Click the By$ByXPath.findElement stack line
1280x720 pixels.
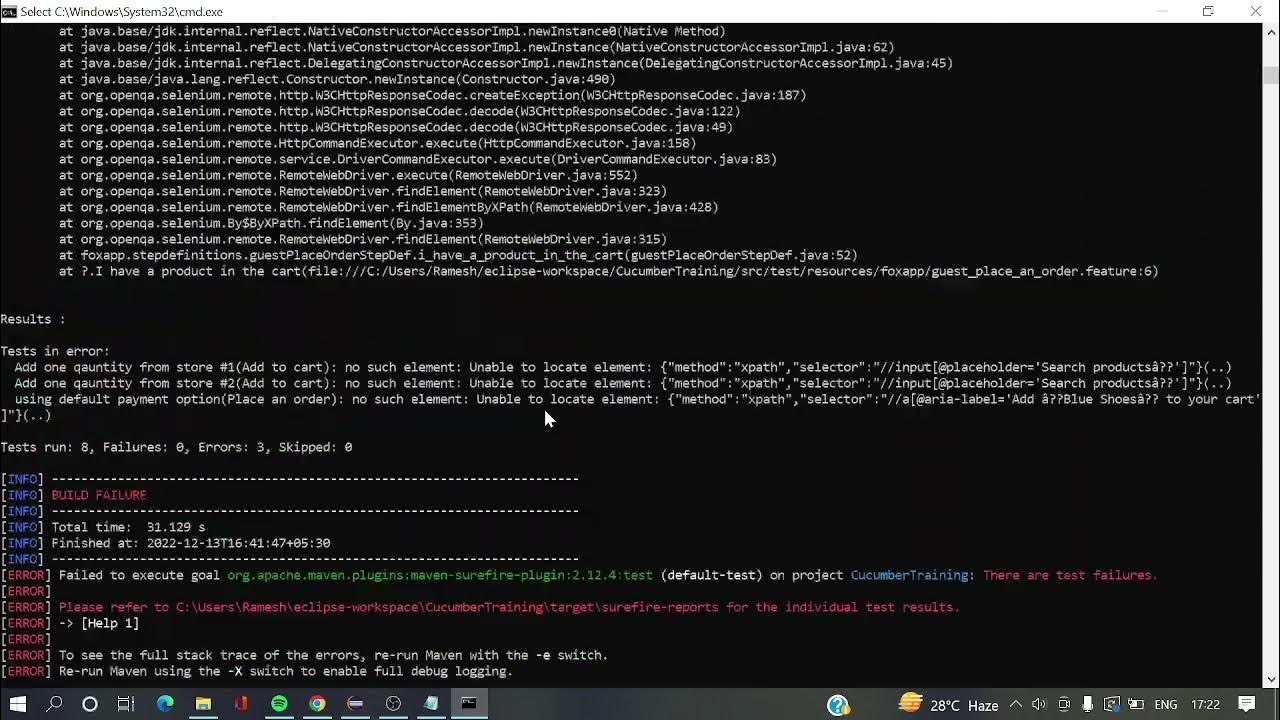271,223
